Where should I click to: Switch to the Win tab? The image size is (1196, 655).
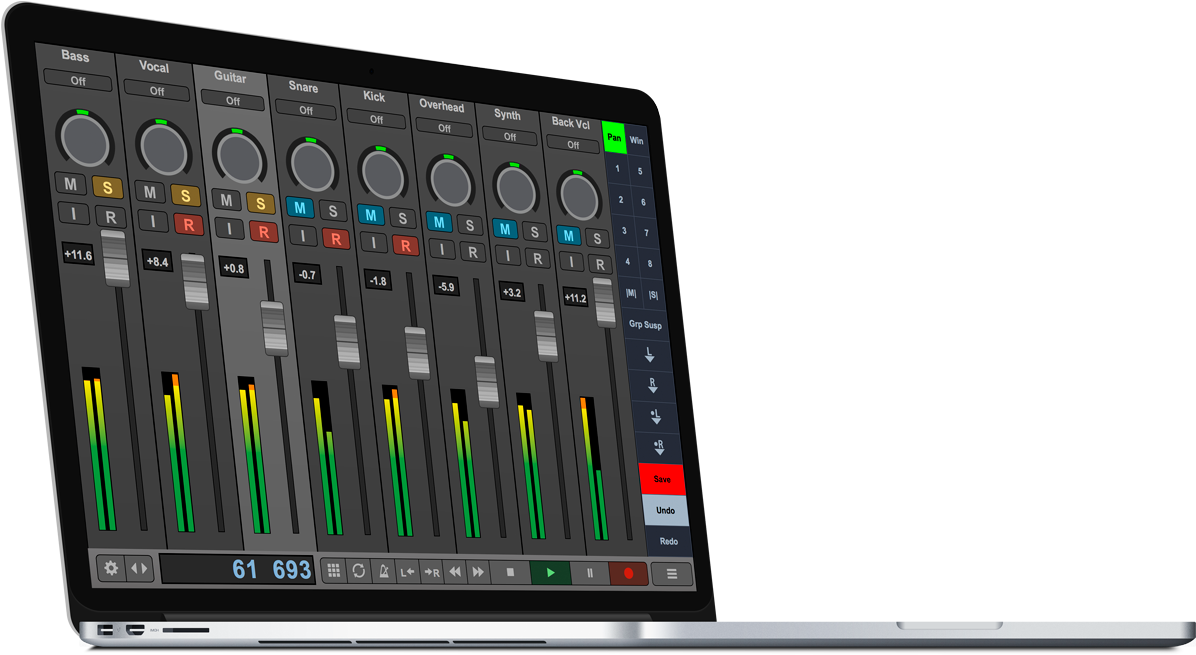[x=636, y=140]
